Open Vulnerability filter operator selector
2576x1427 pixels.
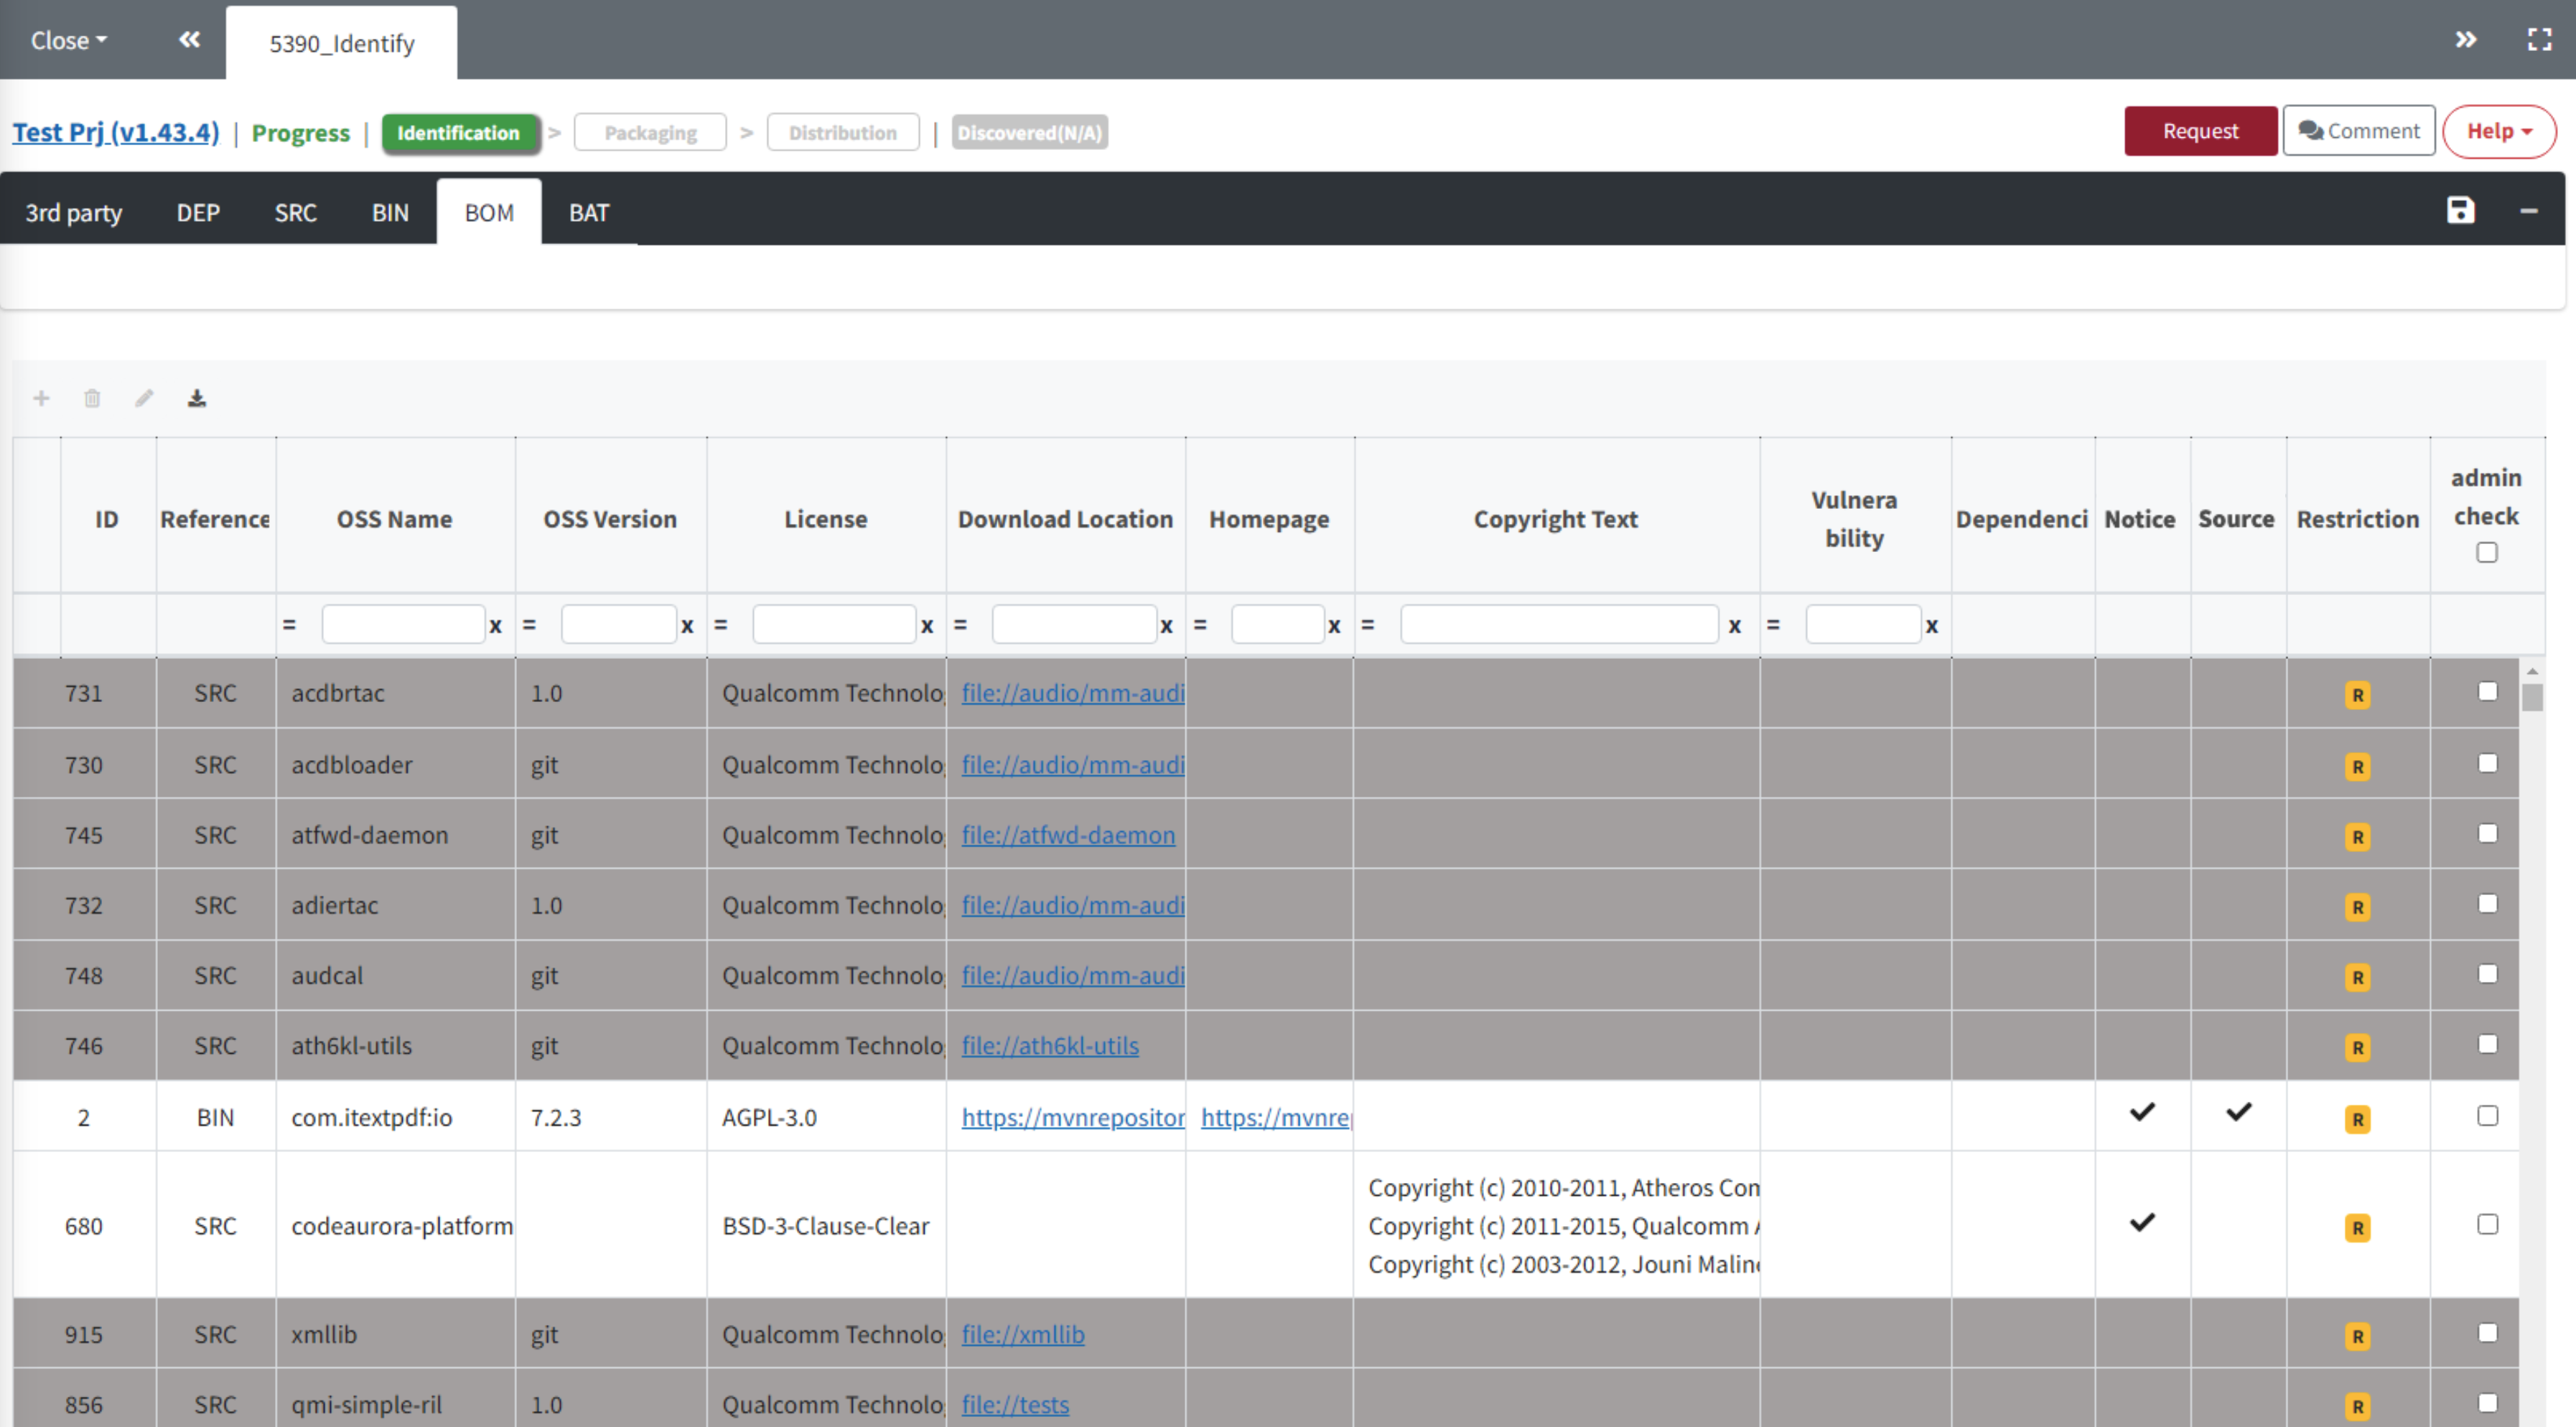pyautogui.click(x=1772, y=625)
